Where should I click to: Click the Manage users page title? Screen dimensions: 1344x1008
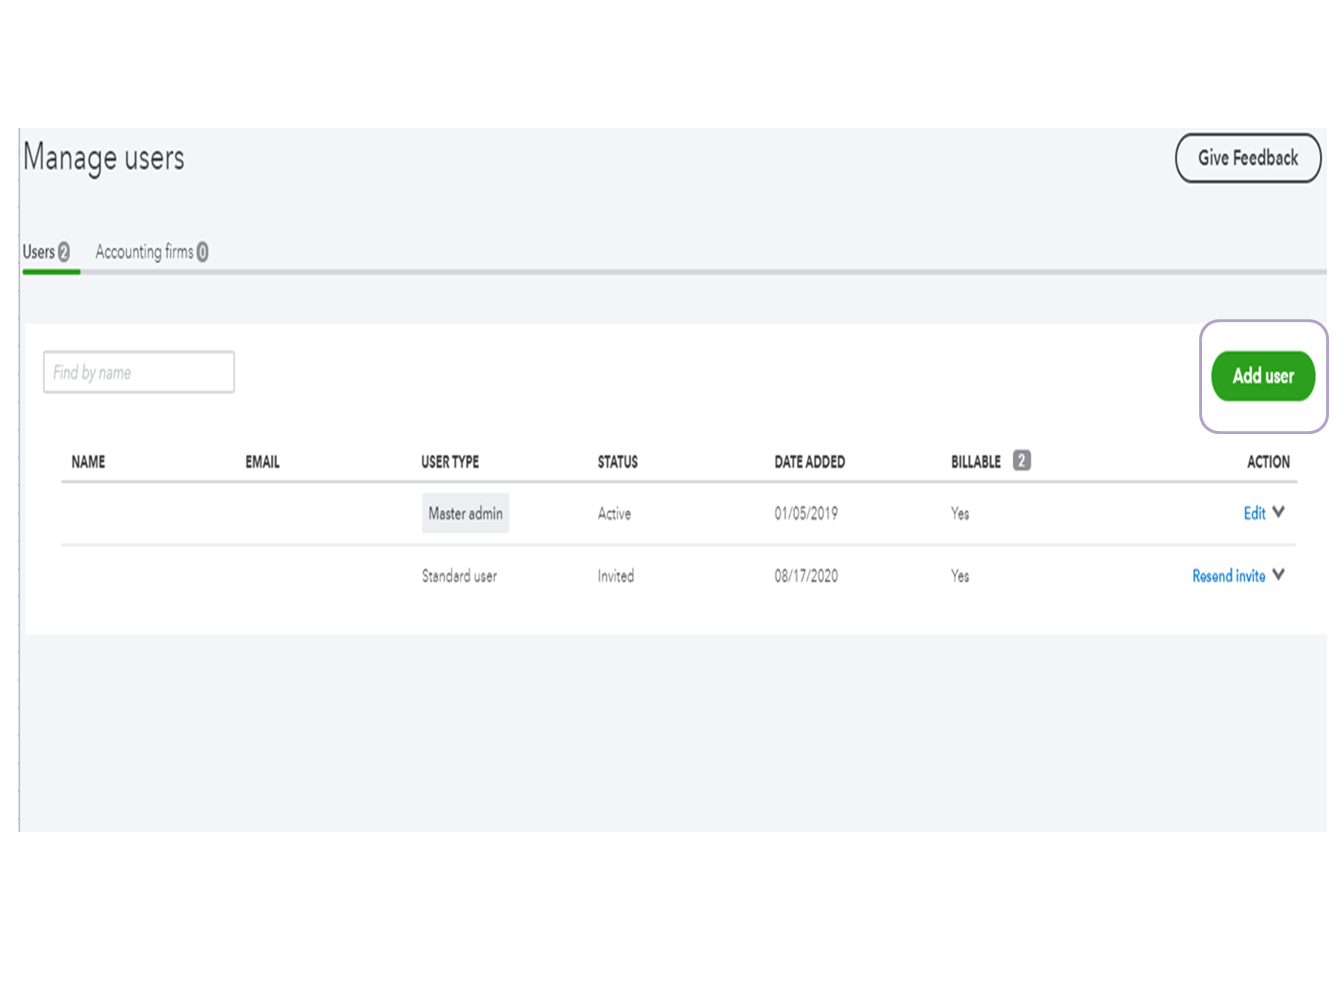click(103, 157)
